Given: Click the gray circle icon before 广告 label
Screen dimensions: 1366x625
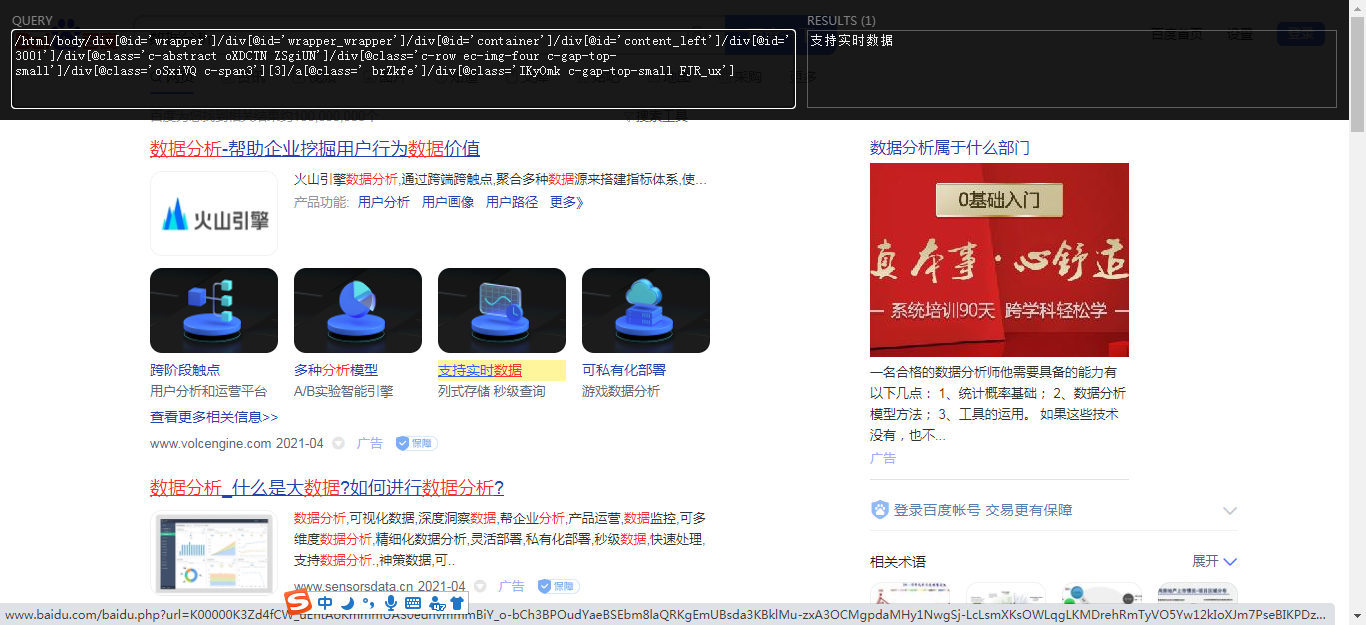Looking at the screenshot, I should (x=338, y=443).
